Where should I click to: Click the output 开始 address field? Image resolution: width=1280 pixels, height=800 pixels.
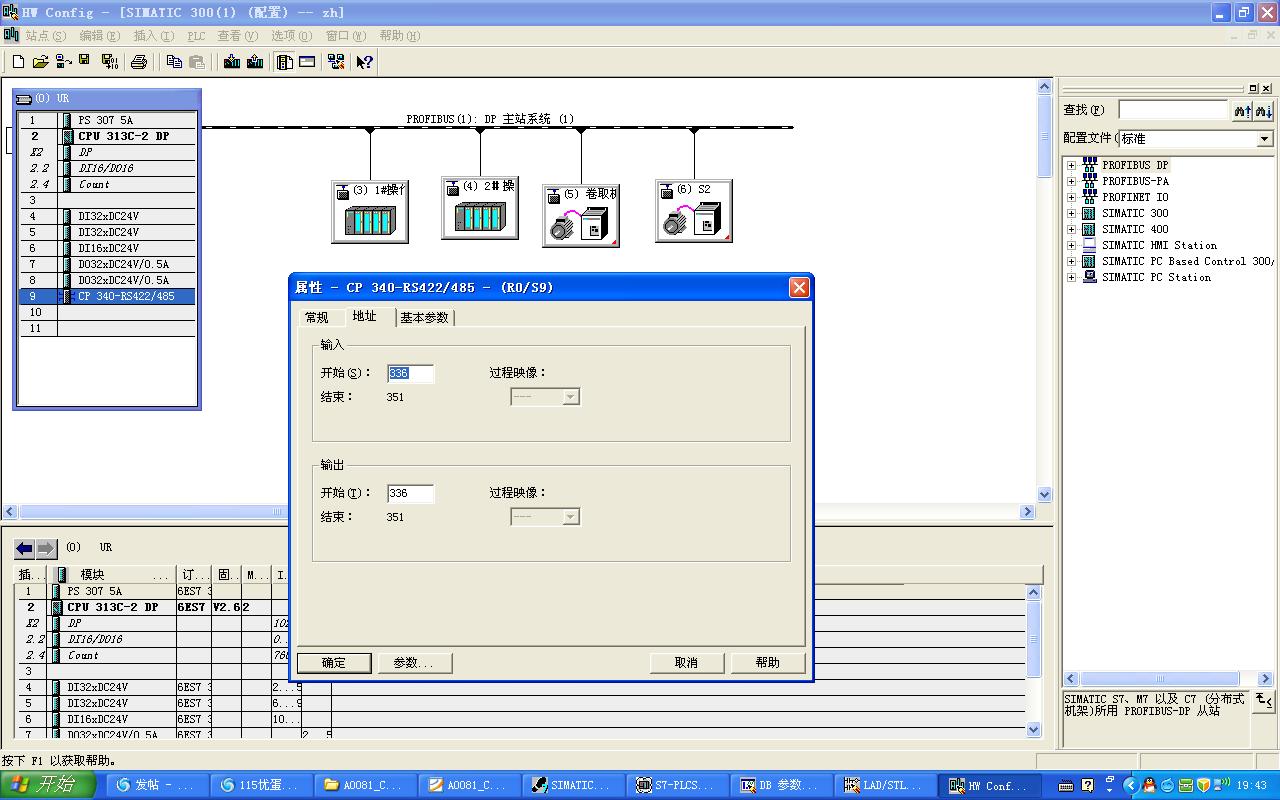[410, 493]
